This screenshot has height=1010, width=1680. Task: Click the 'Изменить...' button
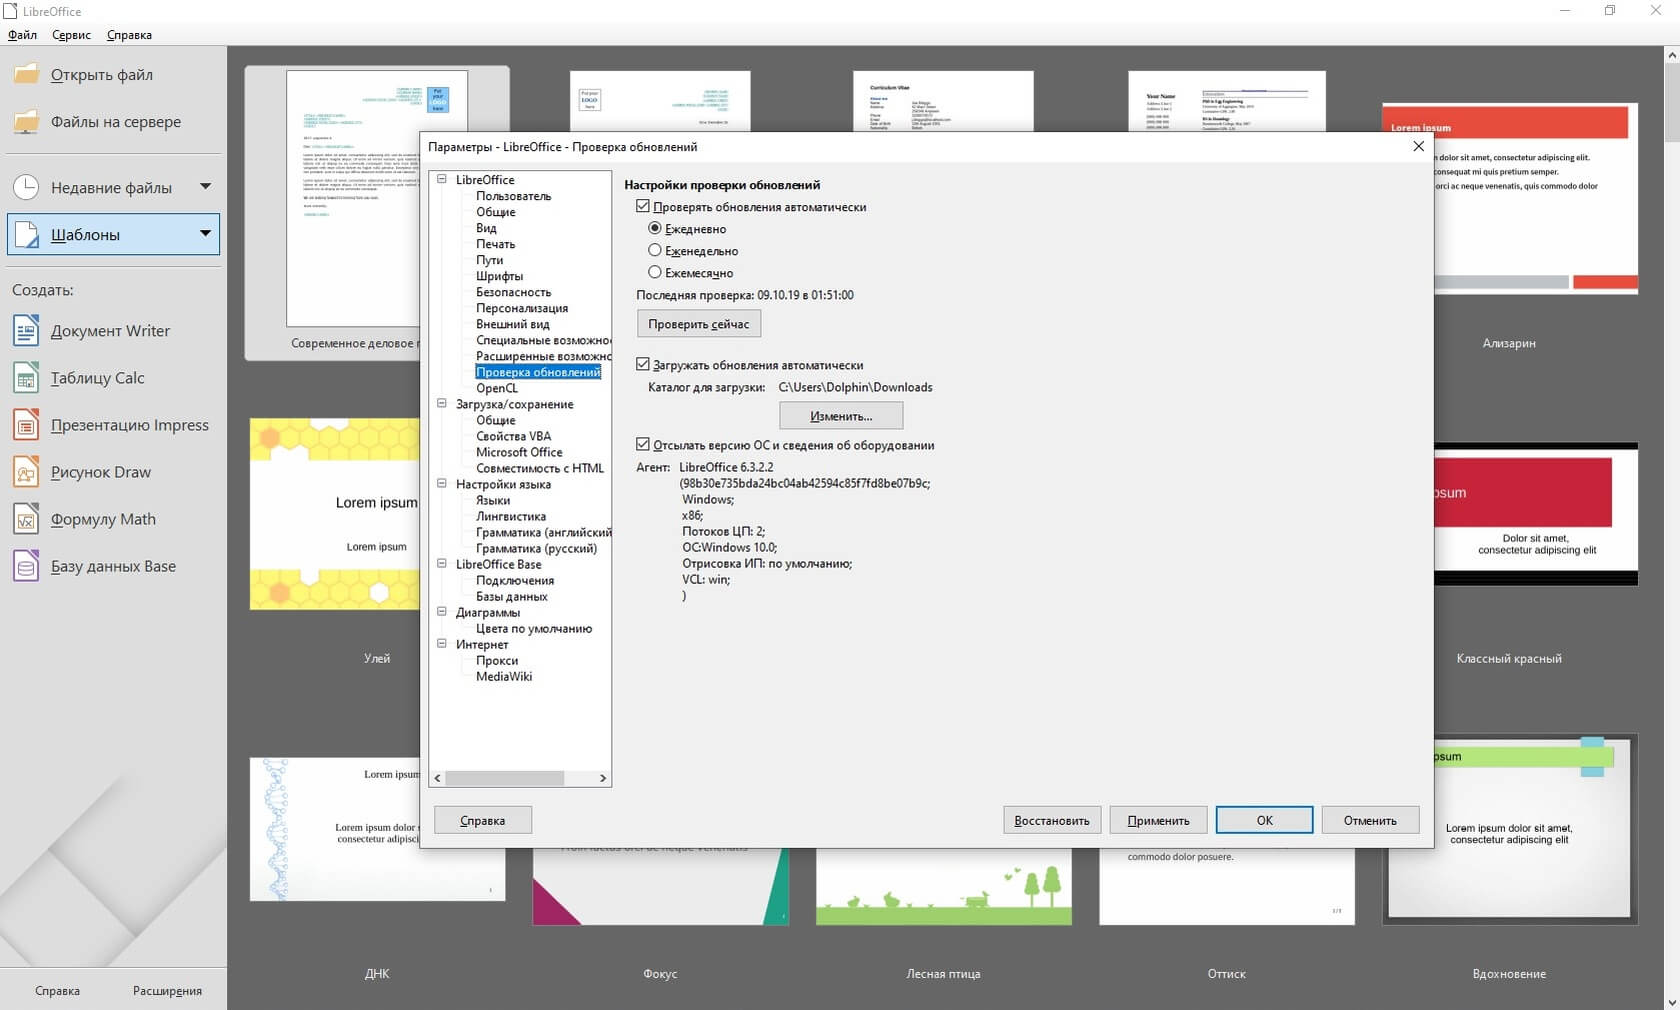click(841, 416)
